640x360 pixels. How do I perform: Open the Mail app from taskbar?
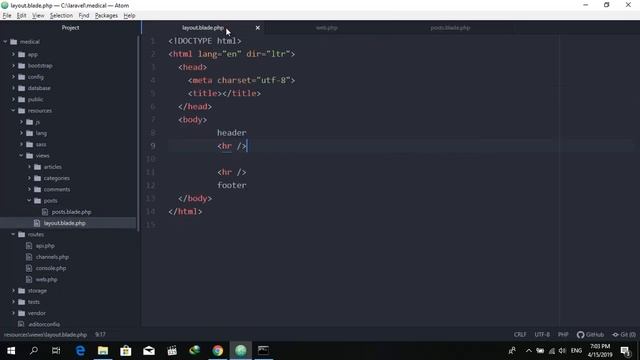(149, 351)
